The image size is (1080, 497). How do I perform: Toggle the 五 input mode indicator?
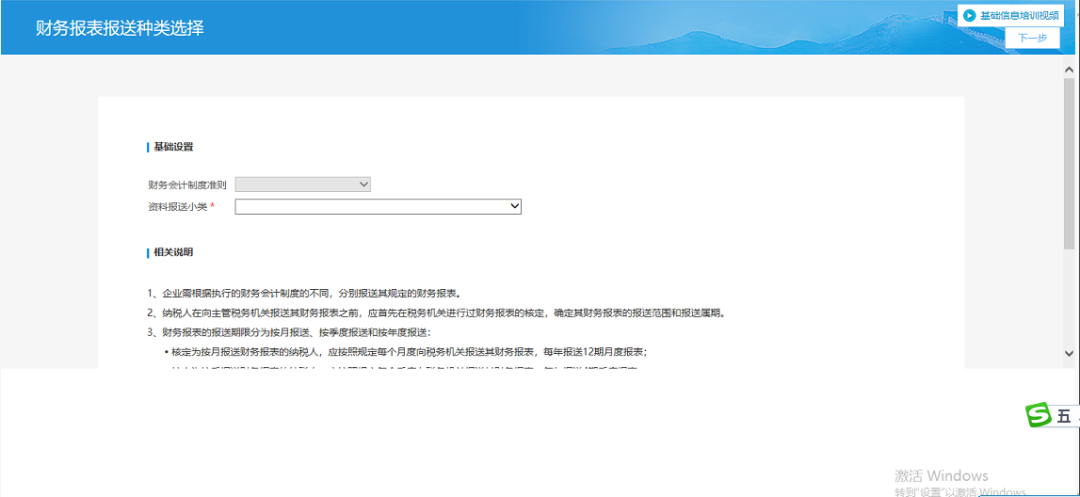[x=1063, y=416]
